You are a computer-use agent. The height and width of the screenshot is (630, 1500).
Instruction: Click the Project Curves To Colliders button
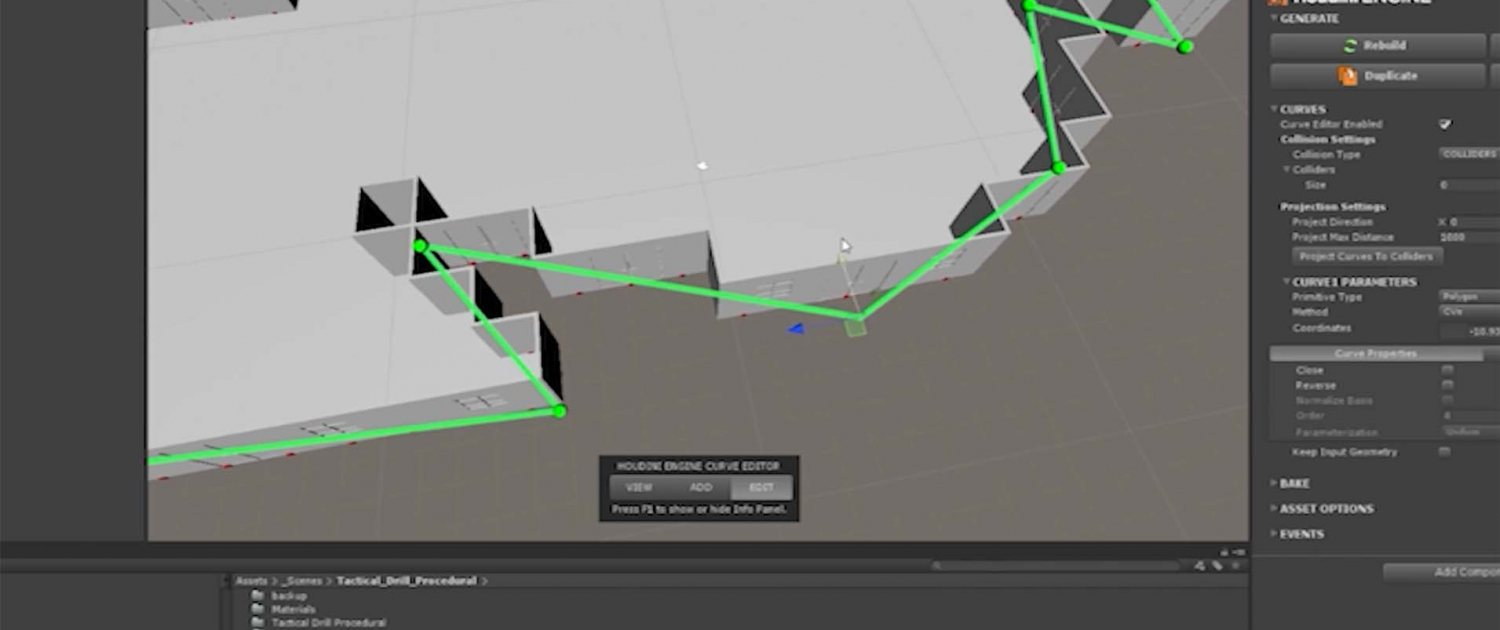pyautogui.click(x=1364, y=257)
